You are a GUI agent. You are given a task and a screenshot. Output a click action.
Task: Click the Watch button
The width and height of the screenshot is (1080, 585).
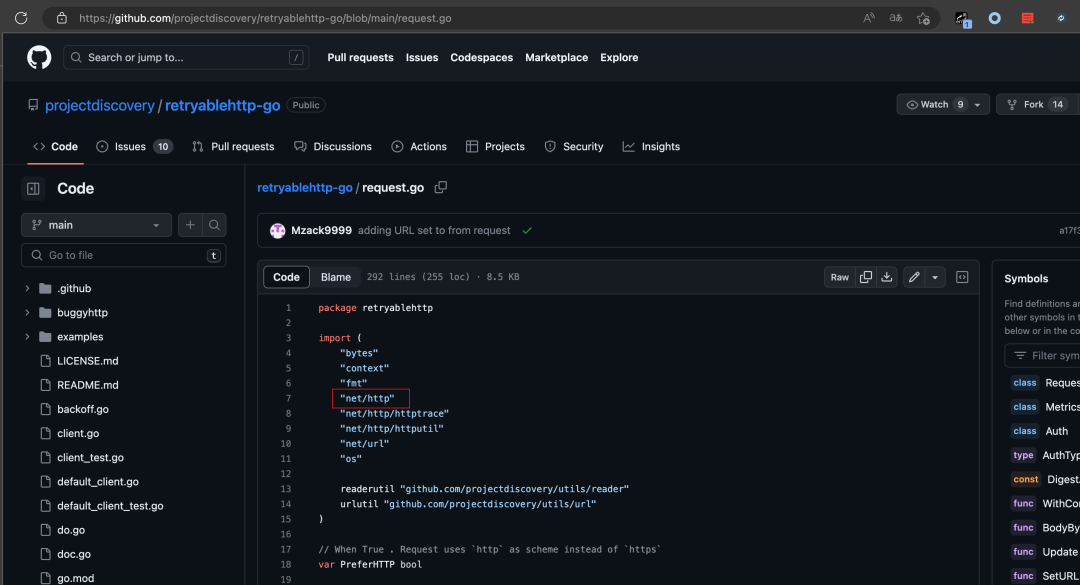pos(933,105)
